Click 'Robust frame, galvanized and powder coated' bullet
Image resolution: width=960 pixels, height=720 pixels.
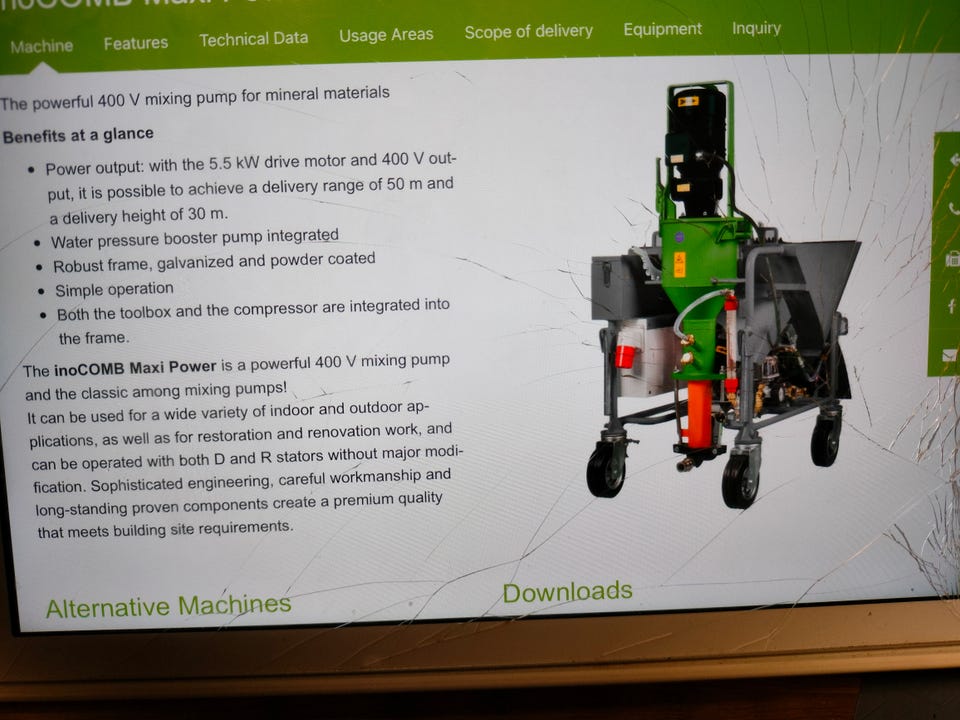(x=214, y=263)
